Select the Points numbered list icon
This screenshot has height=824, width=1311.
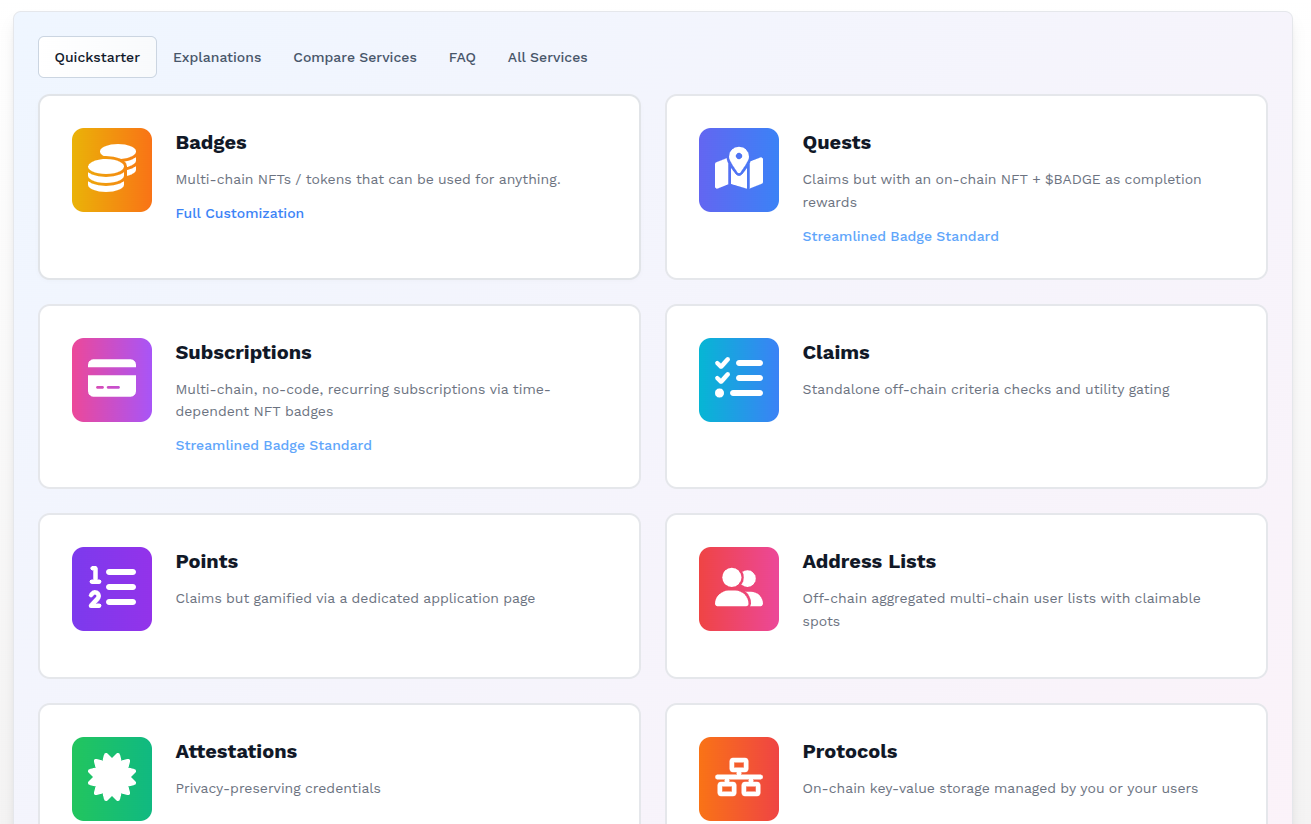(x=112, y=589)
